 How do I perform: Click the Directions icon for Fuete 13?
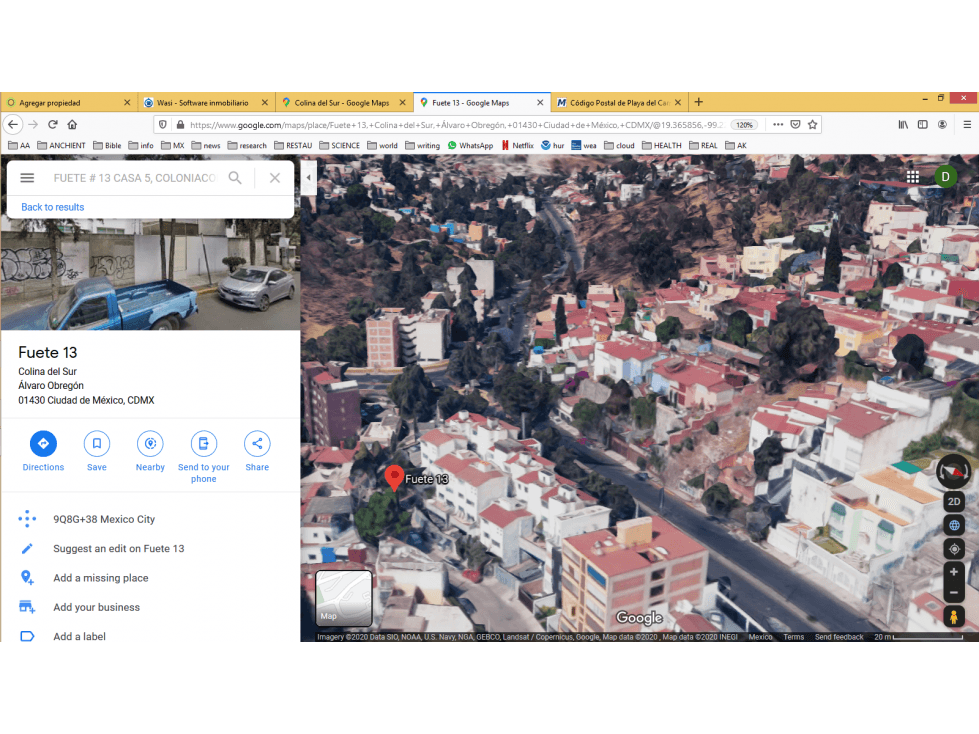click(43, 443)
